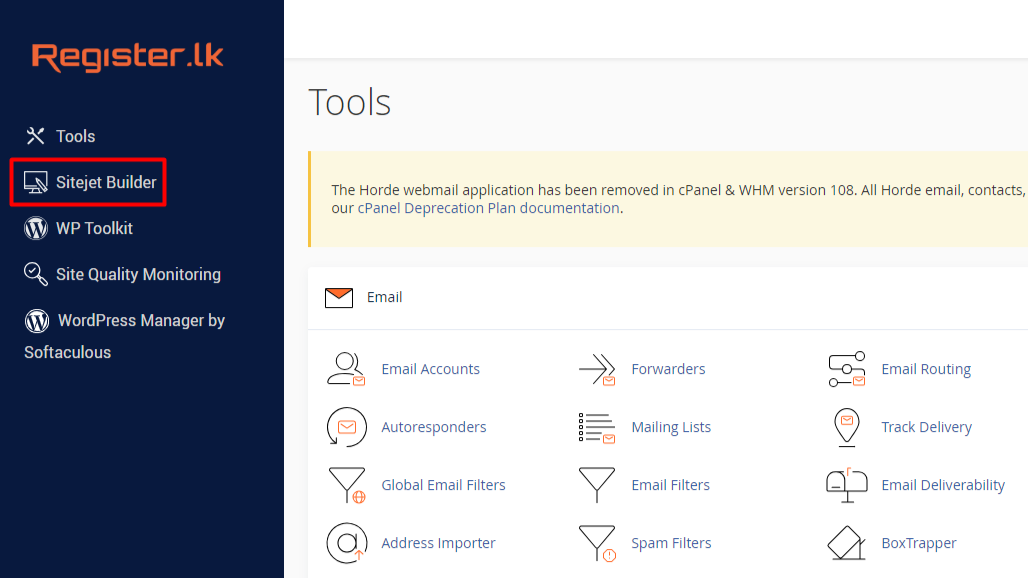The width and height of the screenshot is (1028, 578).
Task: Open WordPress Manager by Softaculous
Action: coord(125,336)
